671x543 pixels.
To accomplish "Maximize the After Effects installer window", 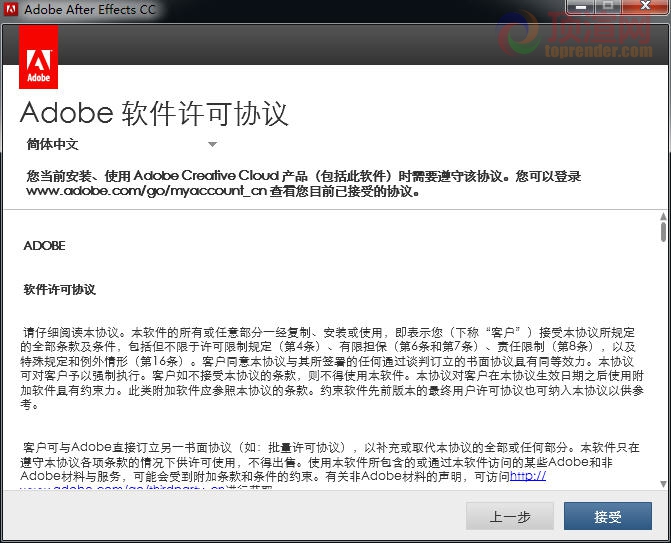I will click(608, 7).
